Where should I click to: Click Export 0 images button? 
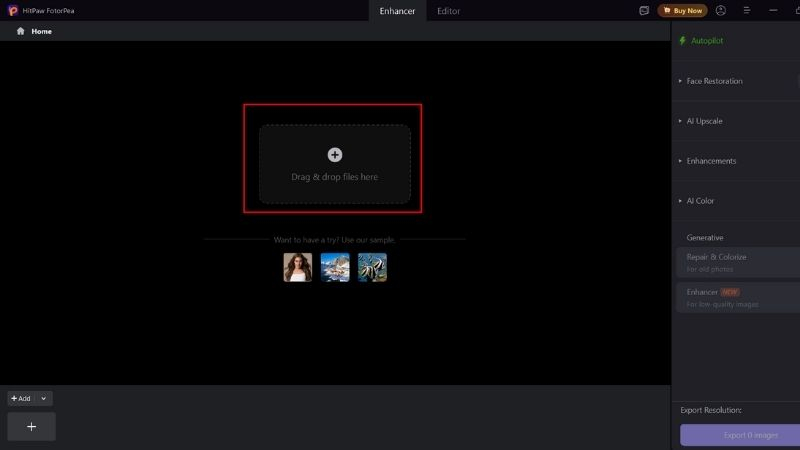coord(740,435)
